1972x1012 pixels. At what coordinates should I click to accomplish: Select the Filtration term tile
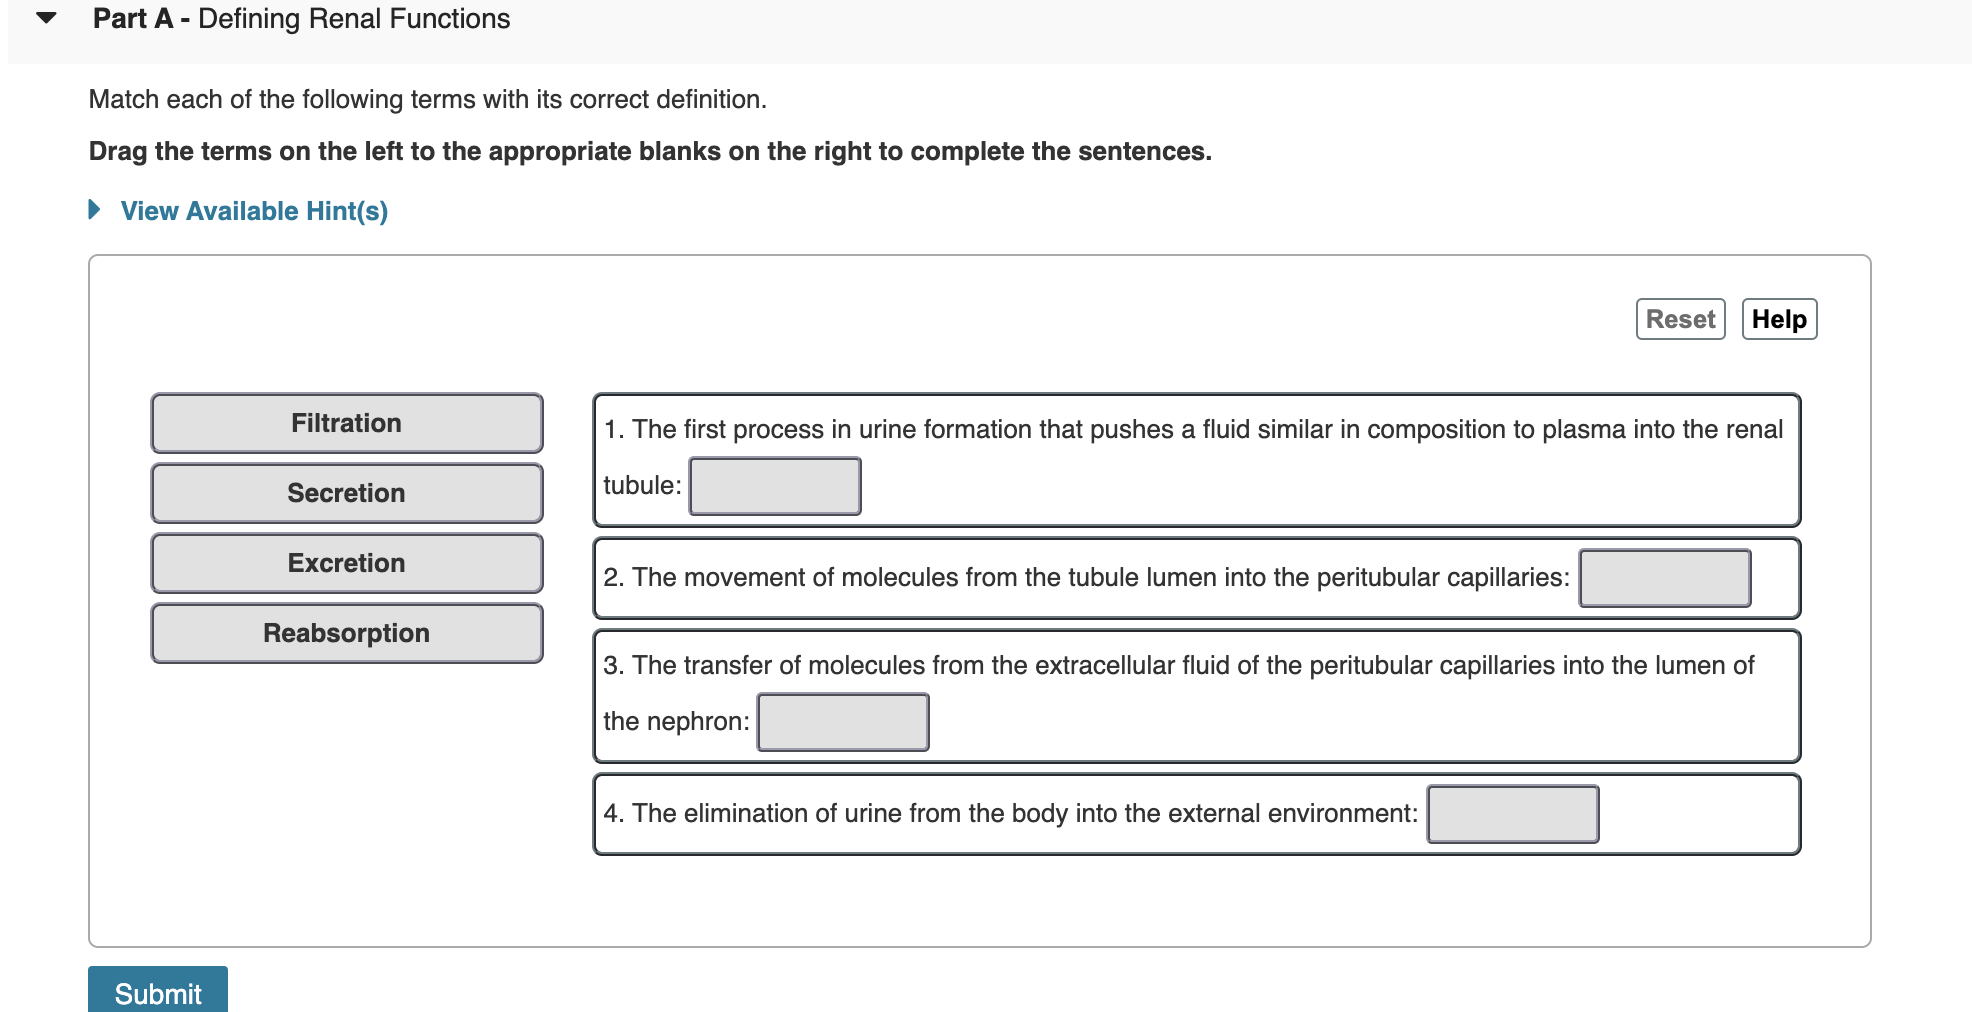tap(345, 422)
